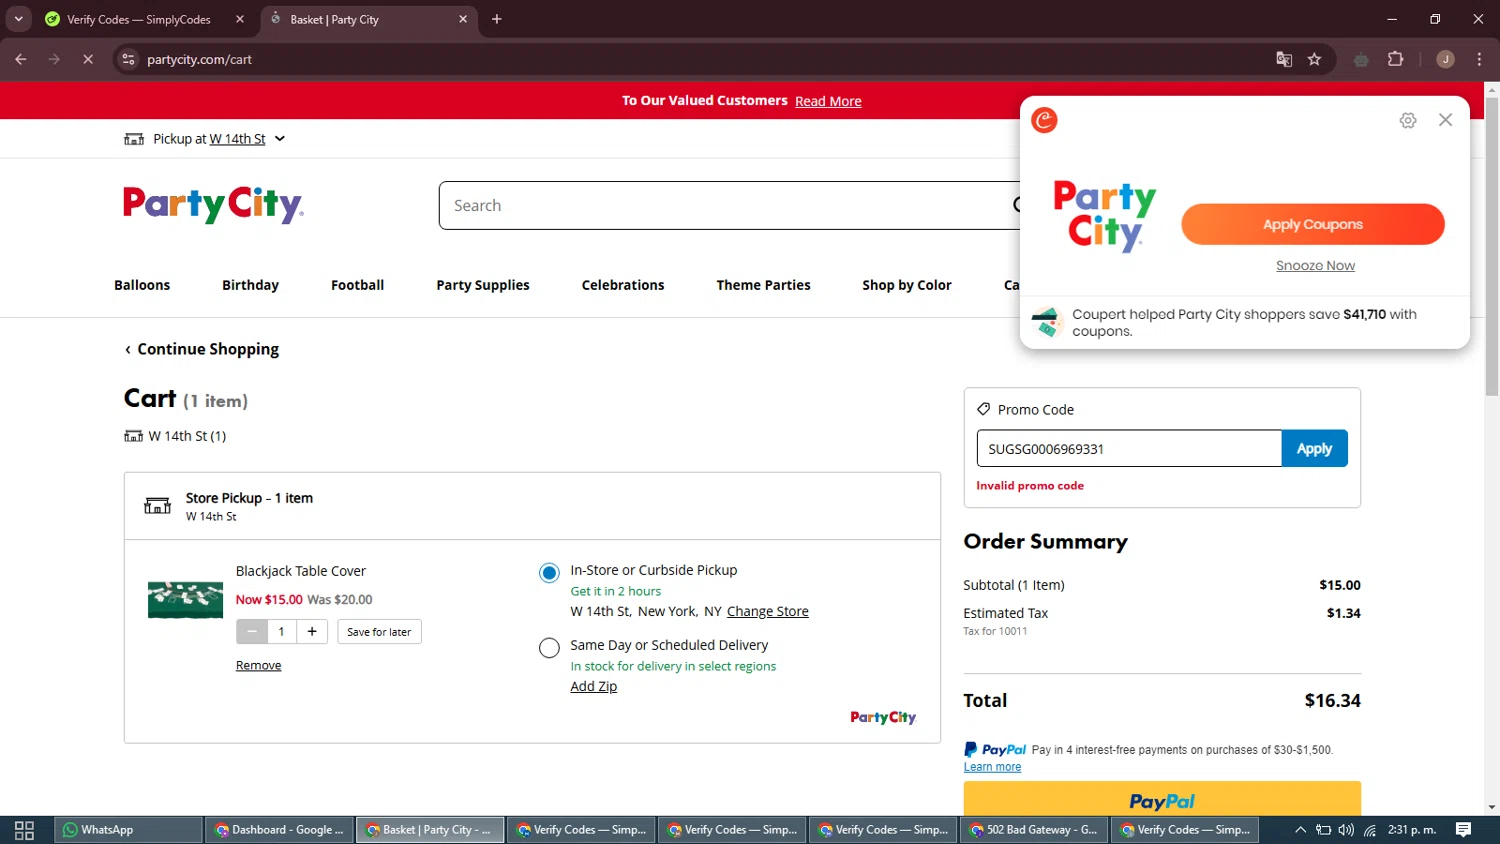The image size is (1500, 844).
Task: Click the Read More banner link
Action: tap(828, 101)
